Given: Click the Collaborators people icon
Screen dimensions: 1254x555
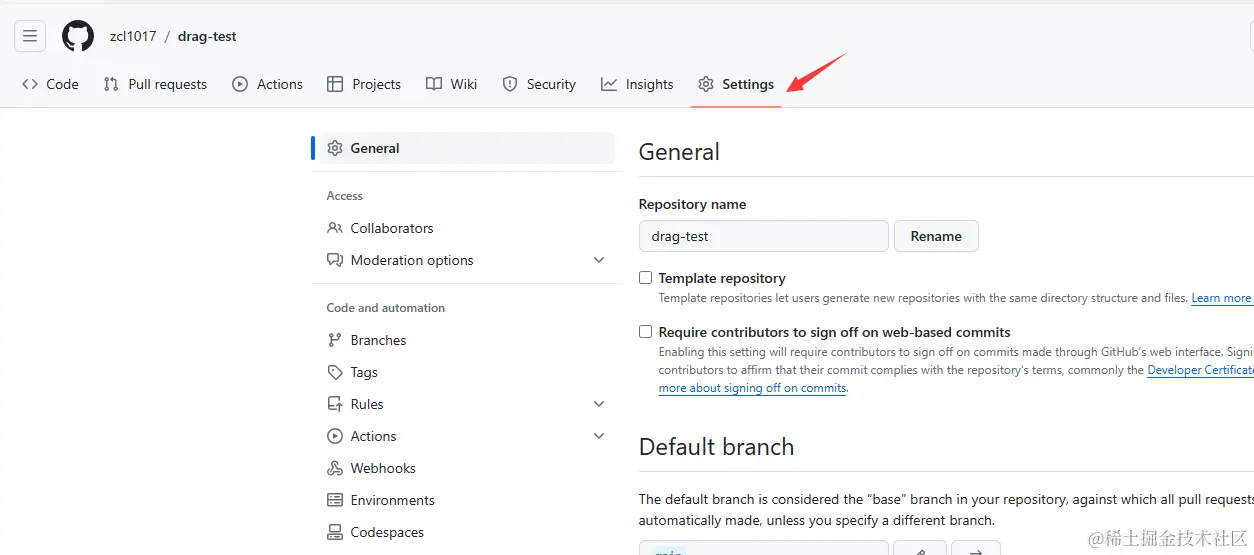Looking at the screenshot, I should coord(335,228).
